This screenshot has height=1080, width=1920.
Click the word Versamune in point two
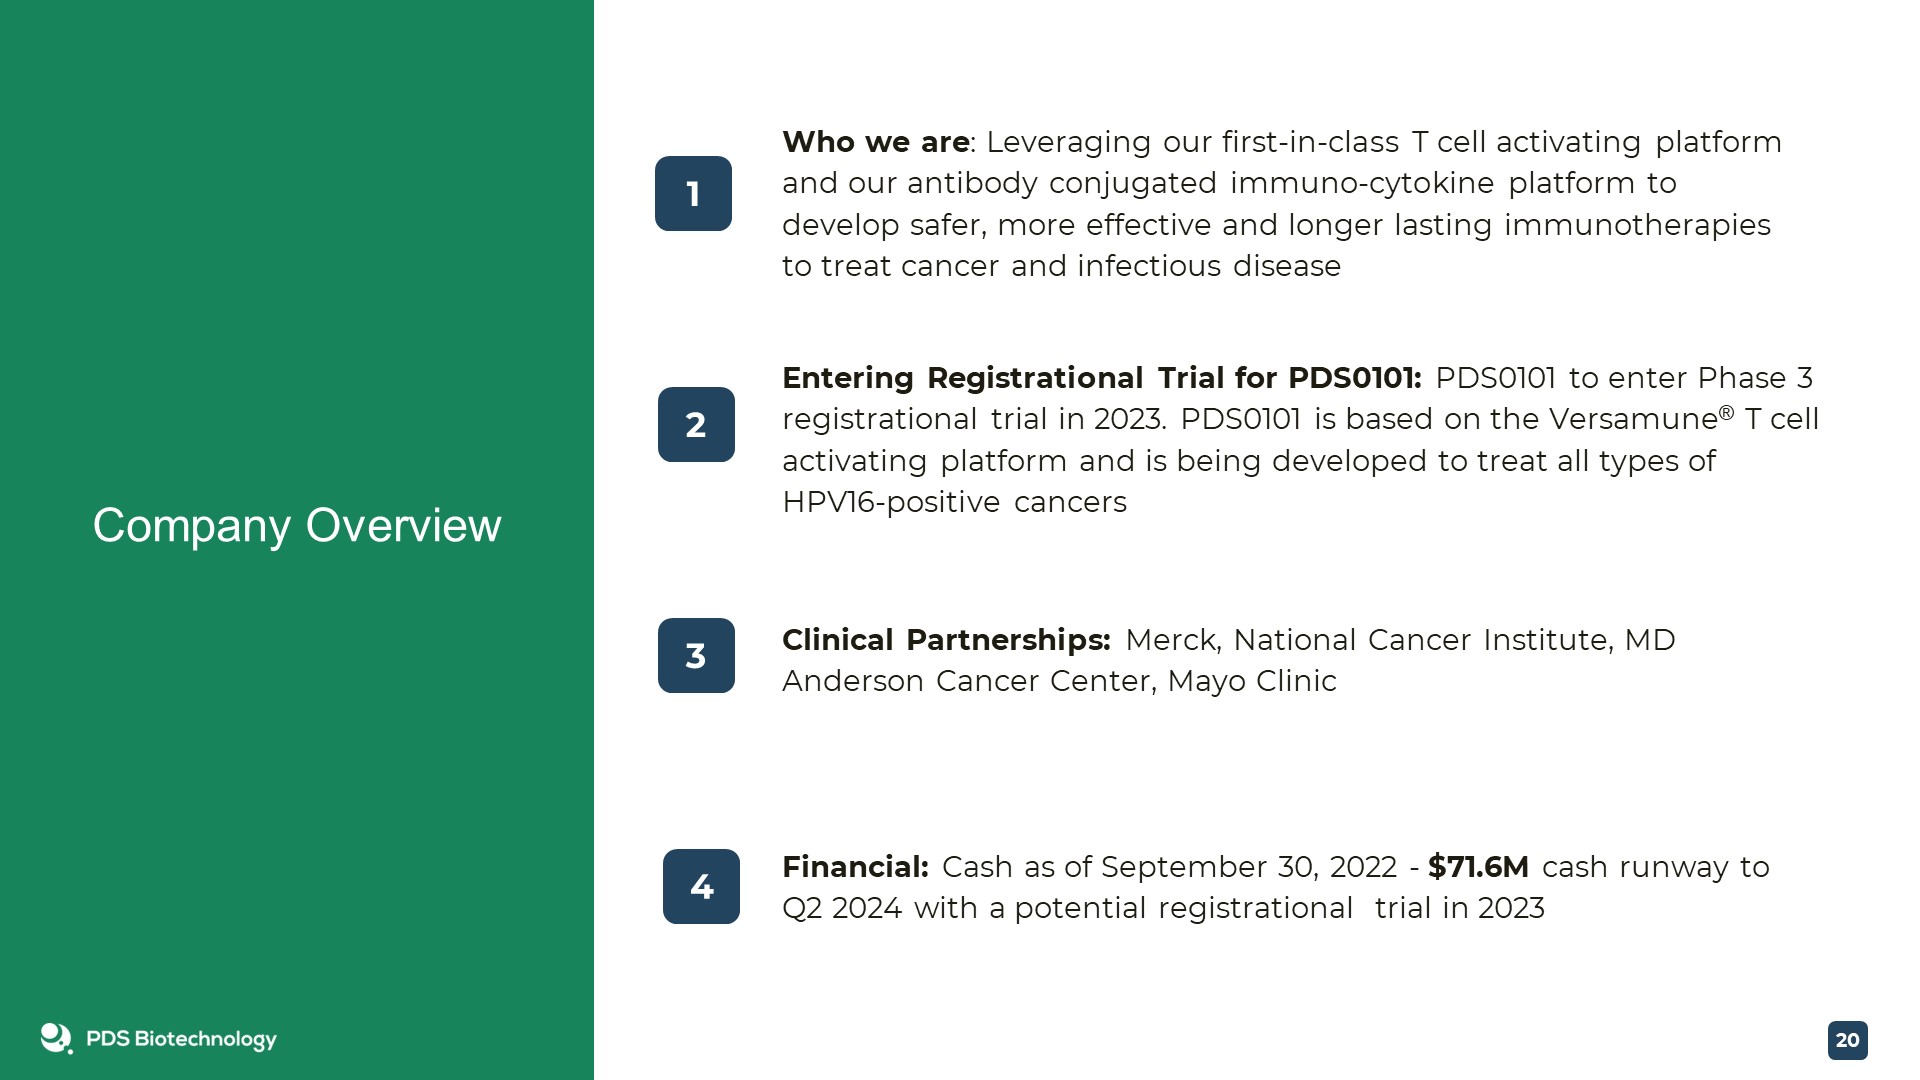[1633, 419]
